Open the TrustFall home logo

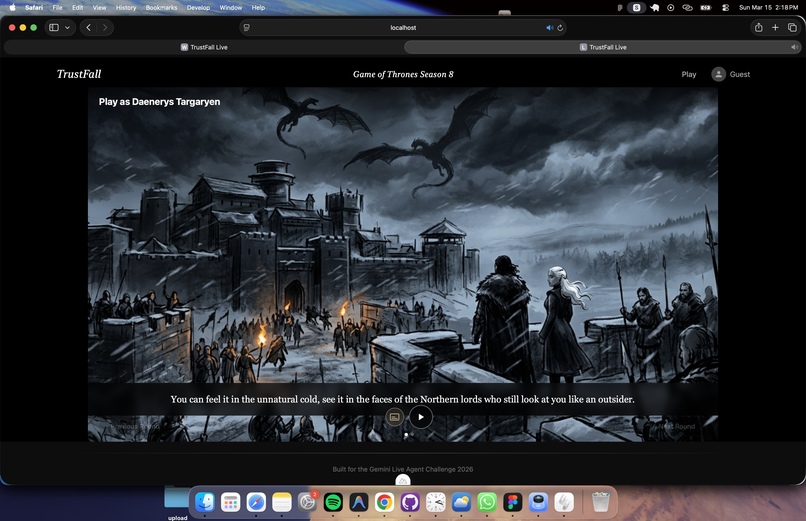79,74
